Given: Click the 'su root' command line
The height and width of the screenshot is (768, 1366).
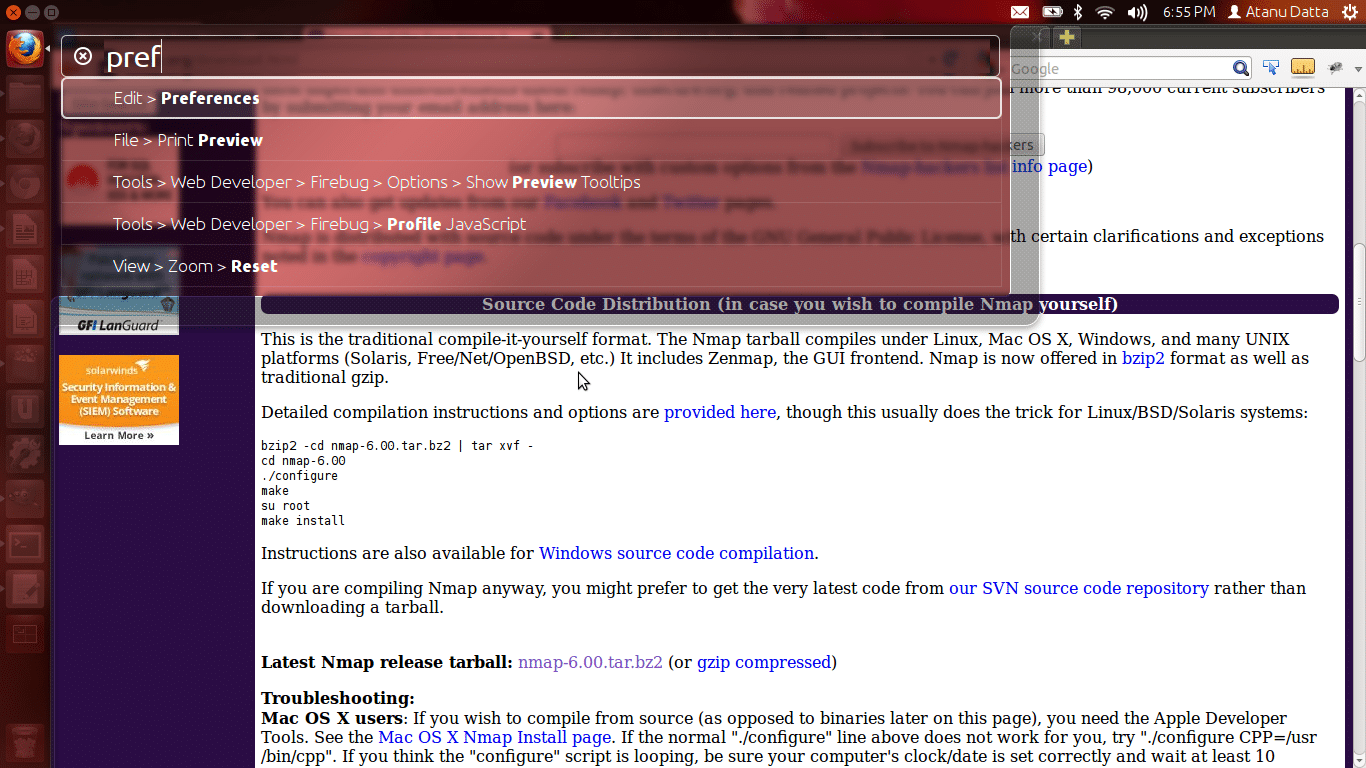Looking at the screenshot, I should click(286, 506).
